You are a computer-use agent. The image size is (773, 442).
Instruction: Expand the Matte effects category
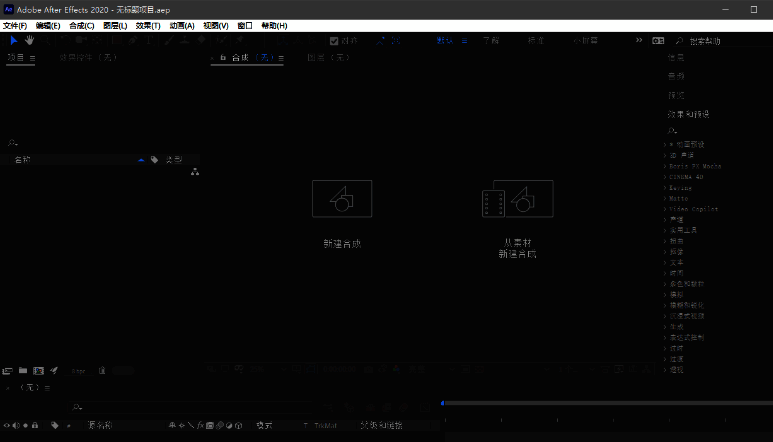(x=665, y=199)
